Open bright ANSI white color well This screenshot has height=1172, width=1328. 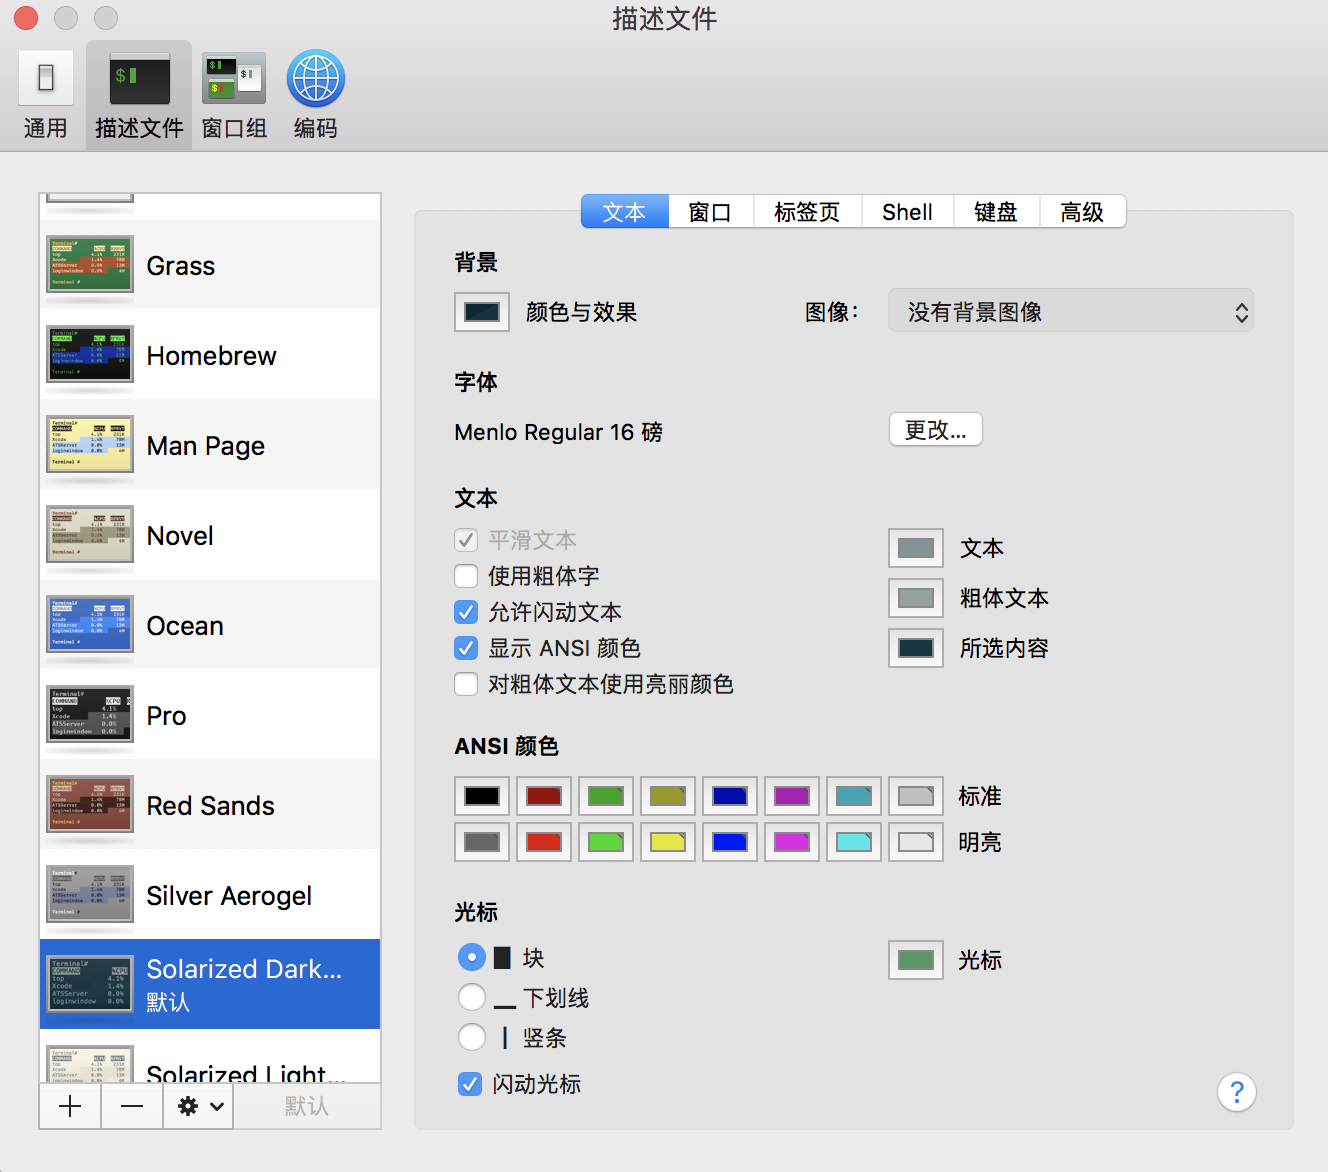point(916,842)
